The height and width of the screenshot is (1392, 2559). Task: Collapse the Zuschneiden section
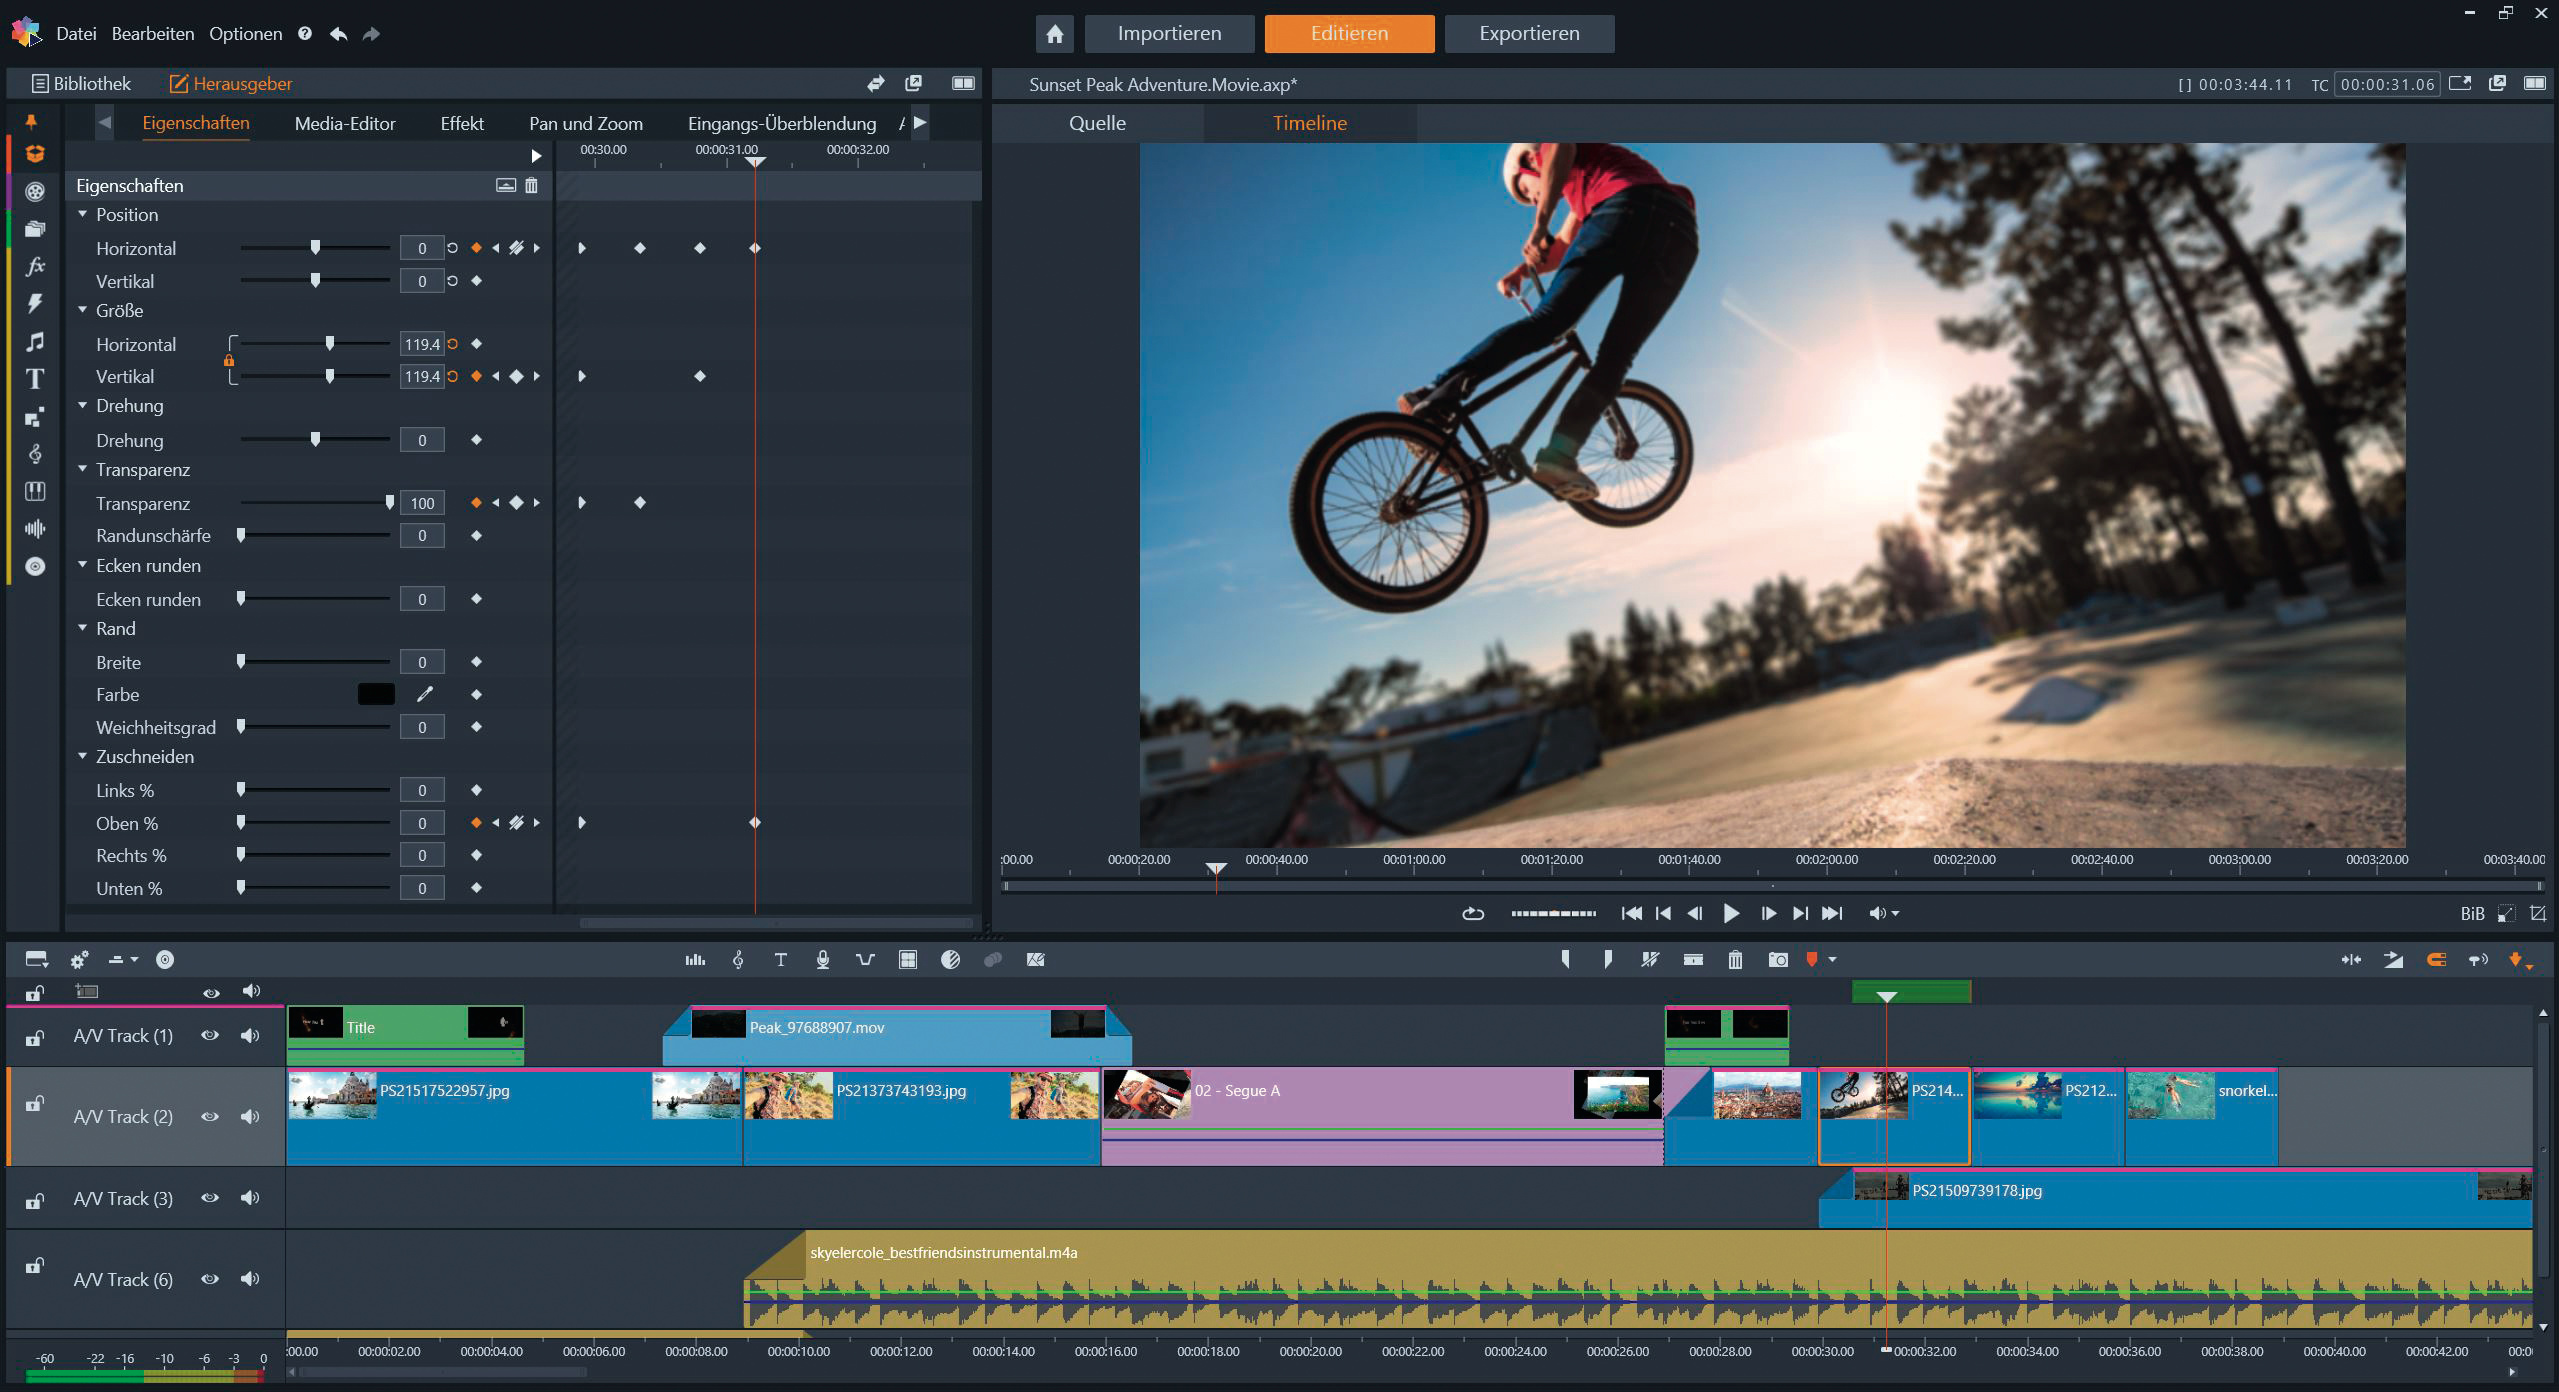[x=83, y=757]
